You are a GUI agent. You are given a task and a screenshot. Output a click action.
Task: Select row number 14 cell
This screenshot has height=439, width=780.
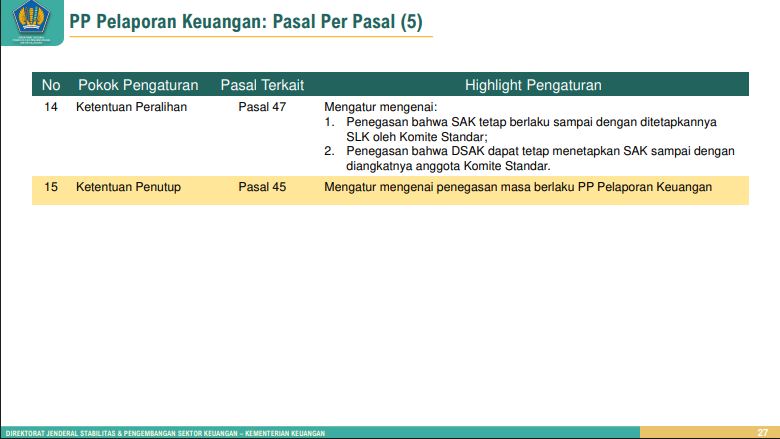(51, 107)
